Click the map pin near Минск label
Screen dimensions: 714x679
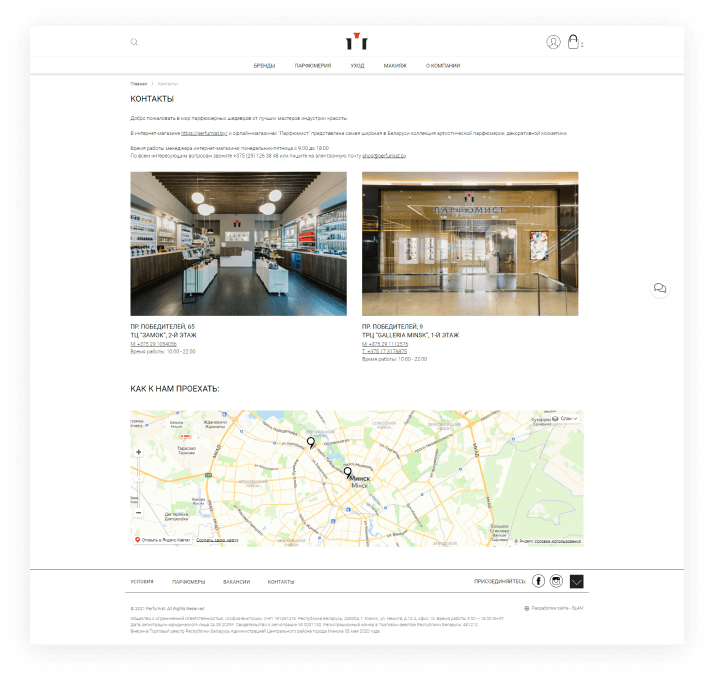(347, 472)
